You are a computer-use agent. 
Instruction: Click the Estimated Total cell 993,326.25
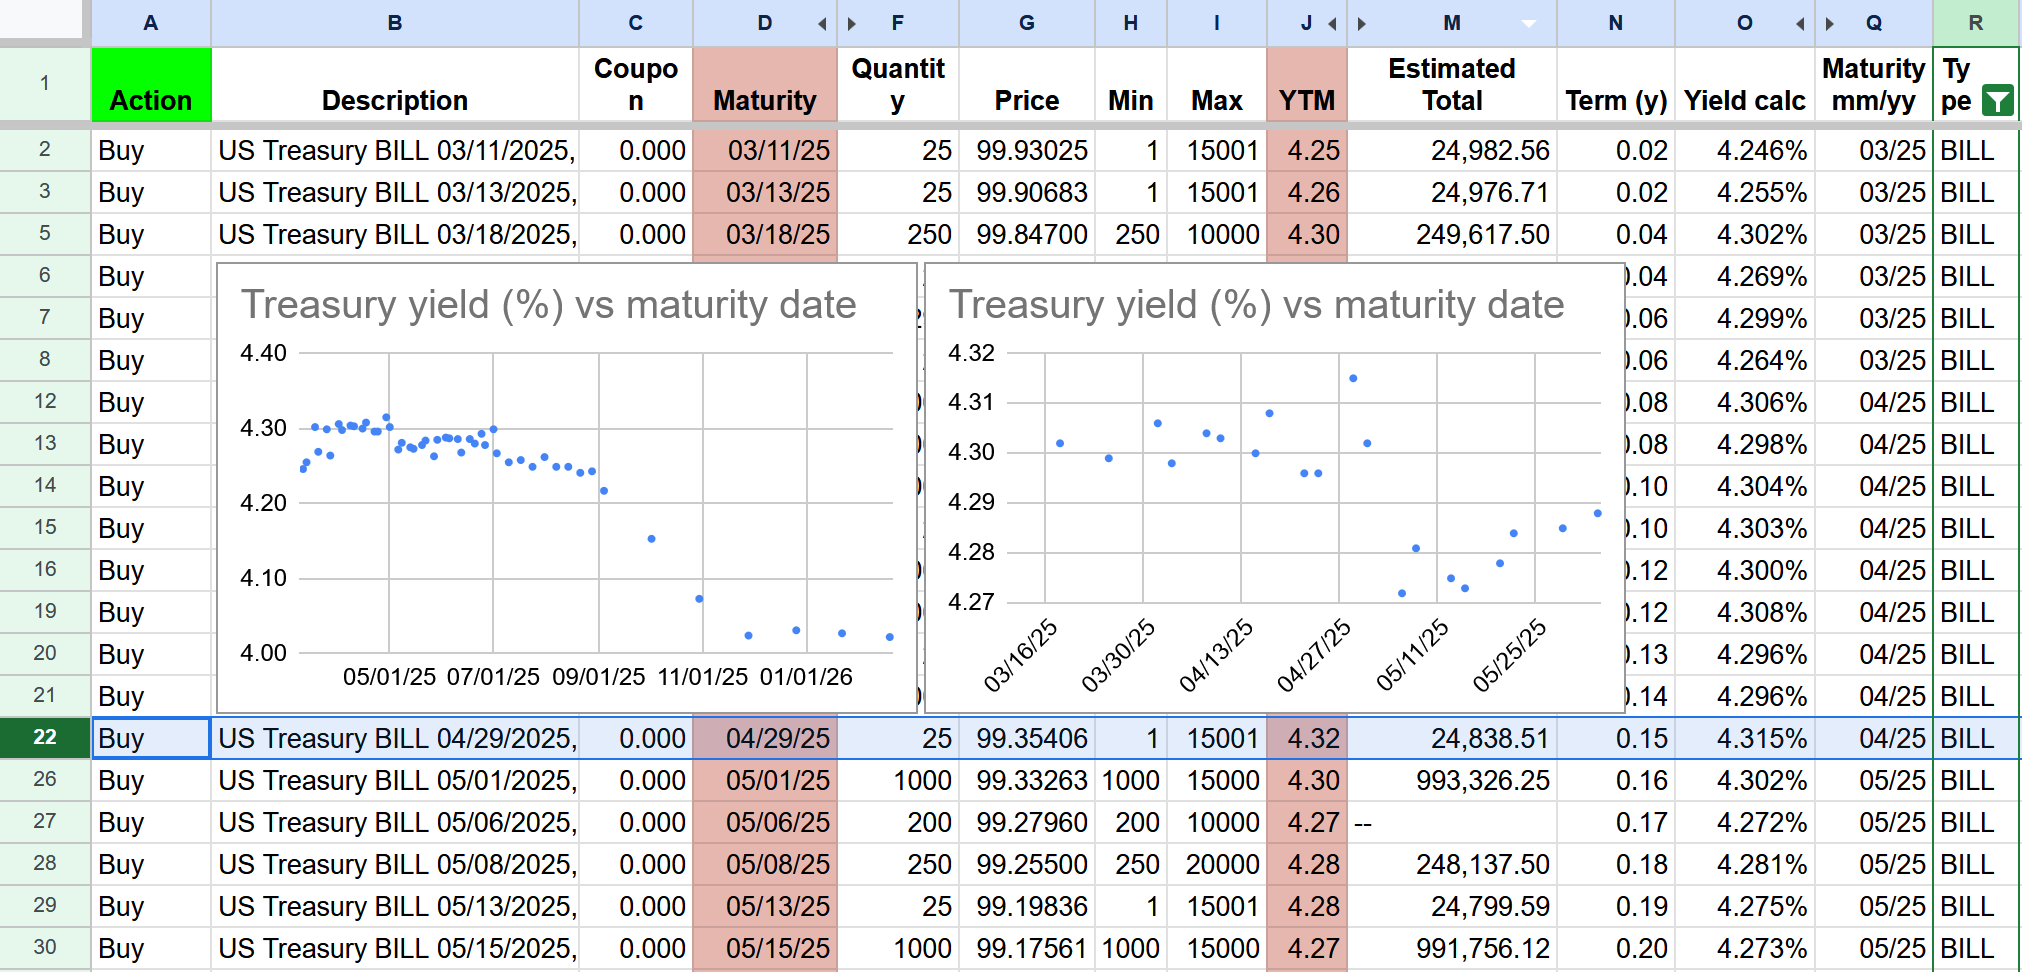tap(1452, 780)
